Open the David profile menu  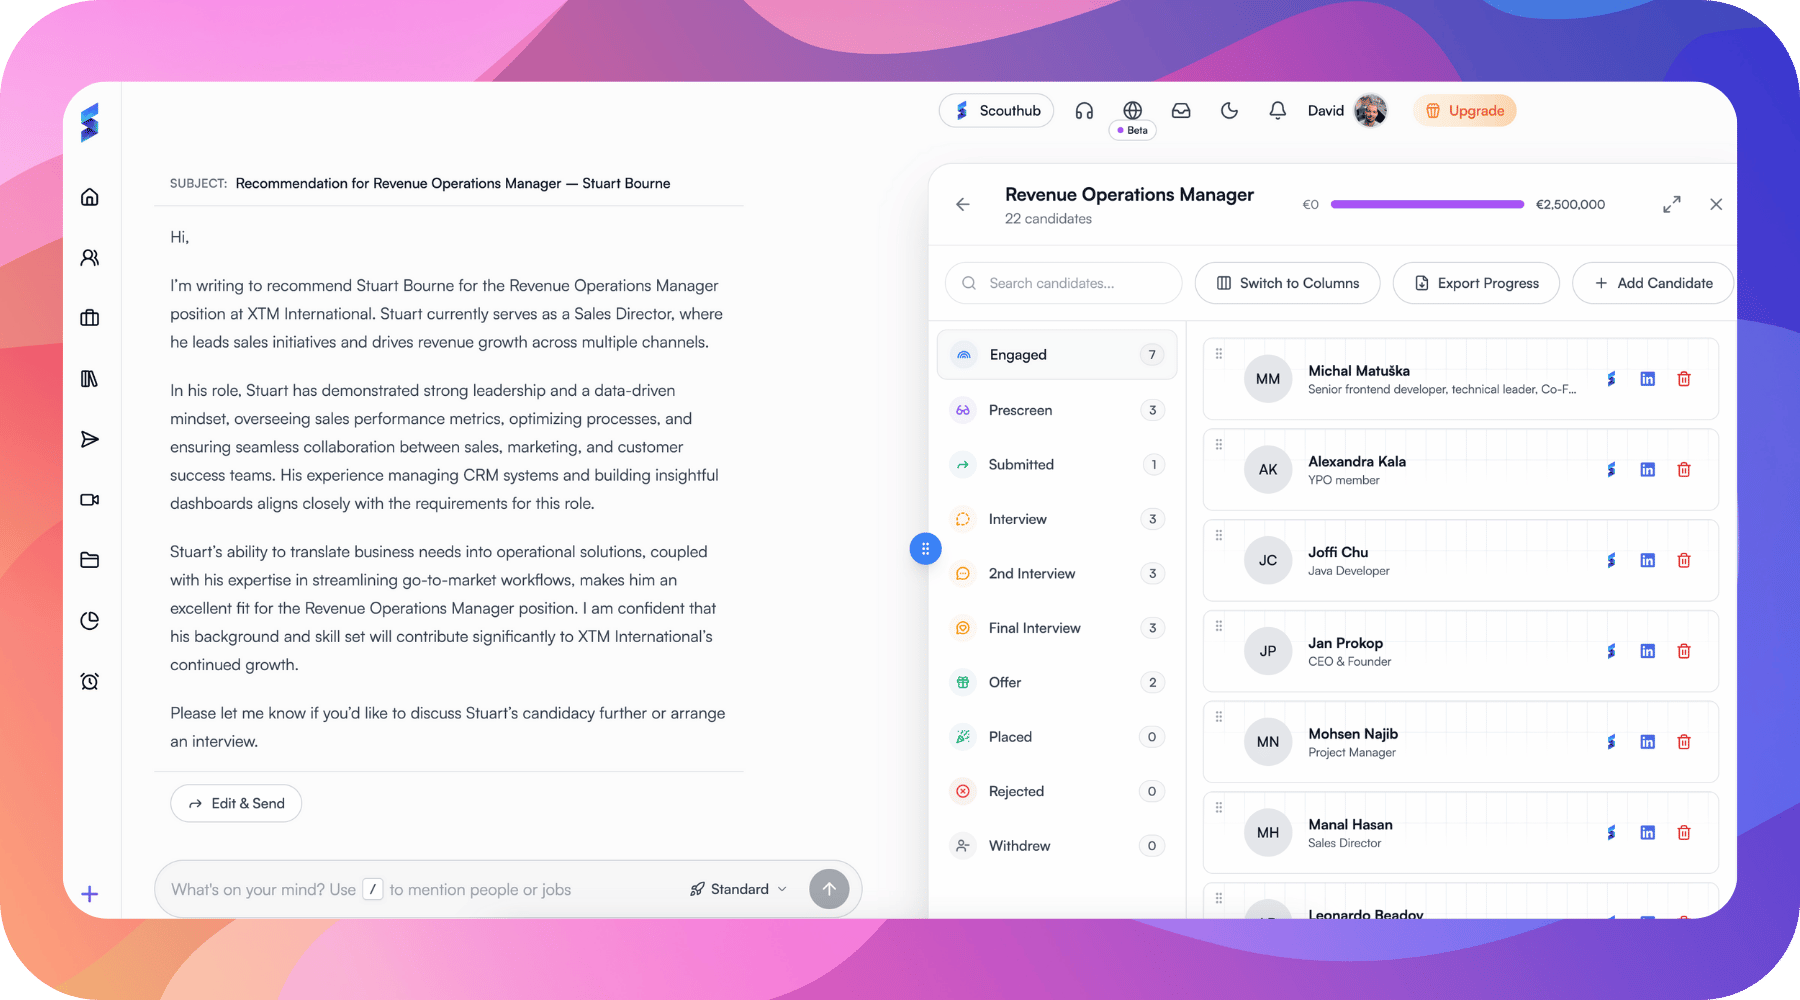click(1347, 111)
